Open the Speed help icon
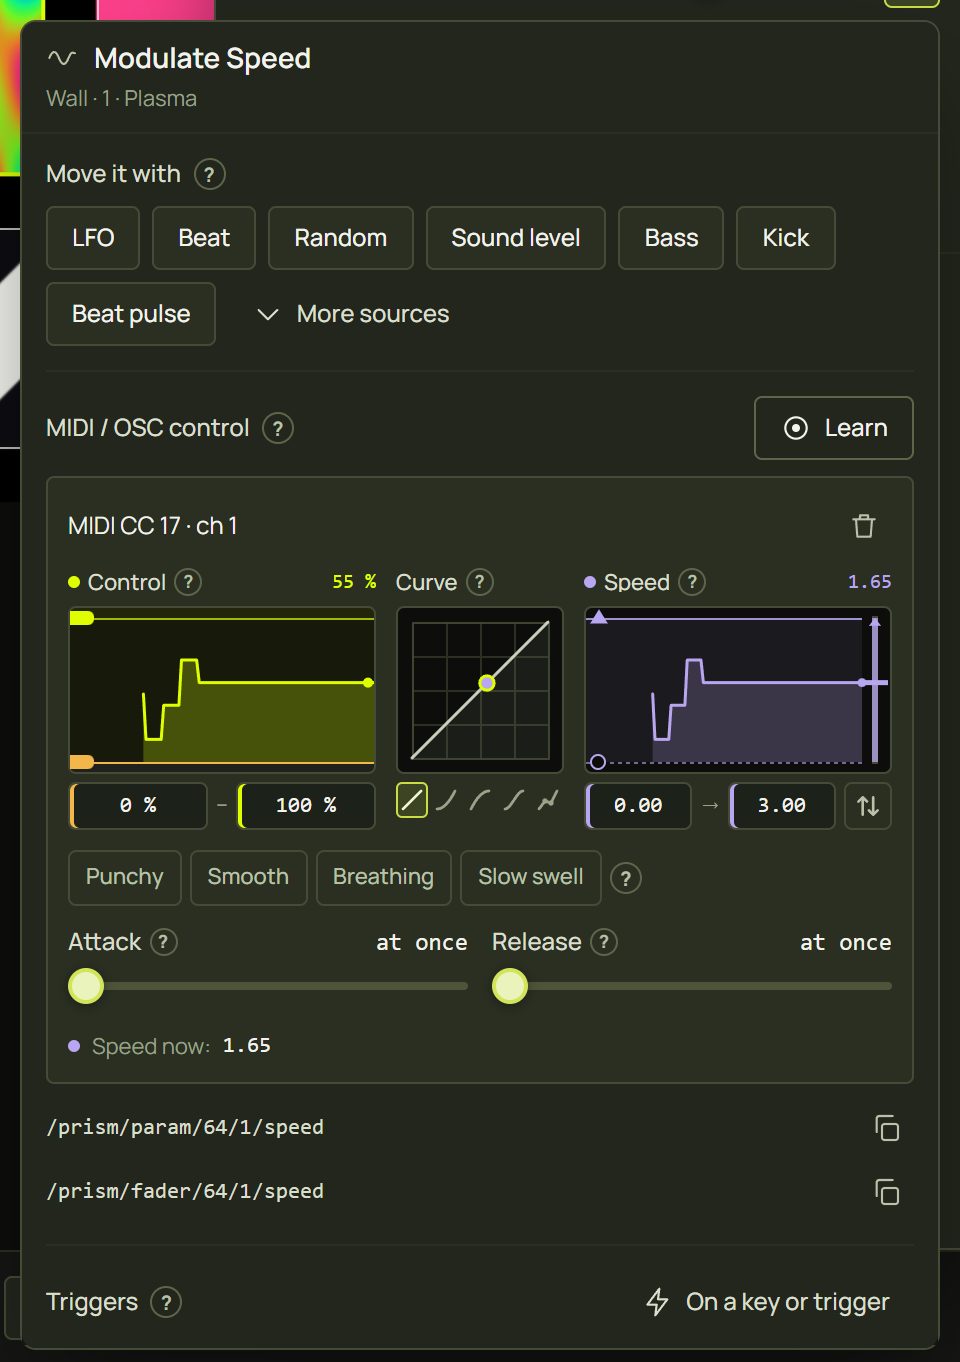Viewport: 960px width, 1362px height. pyautogui.click(x=692, y=582)
